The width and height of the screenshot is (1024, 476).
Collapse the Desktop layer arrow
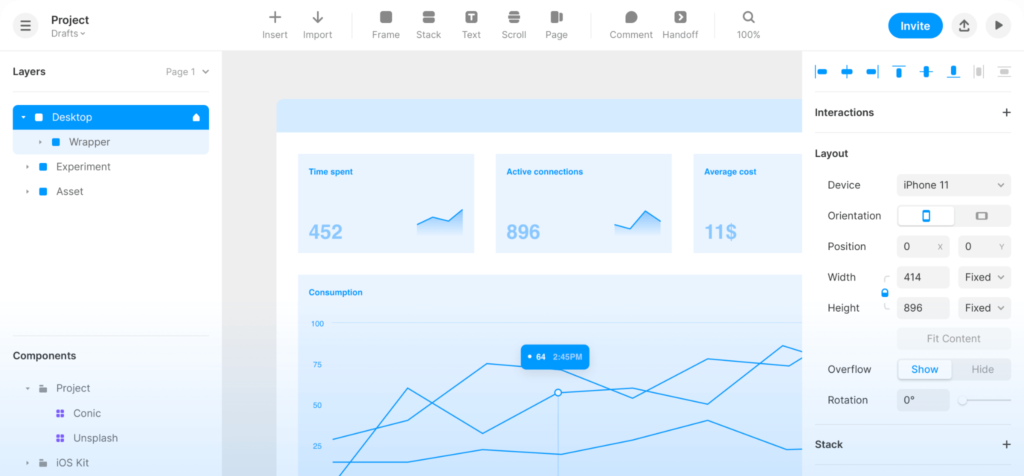(24, 118)
